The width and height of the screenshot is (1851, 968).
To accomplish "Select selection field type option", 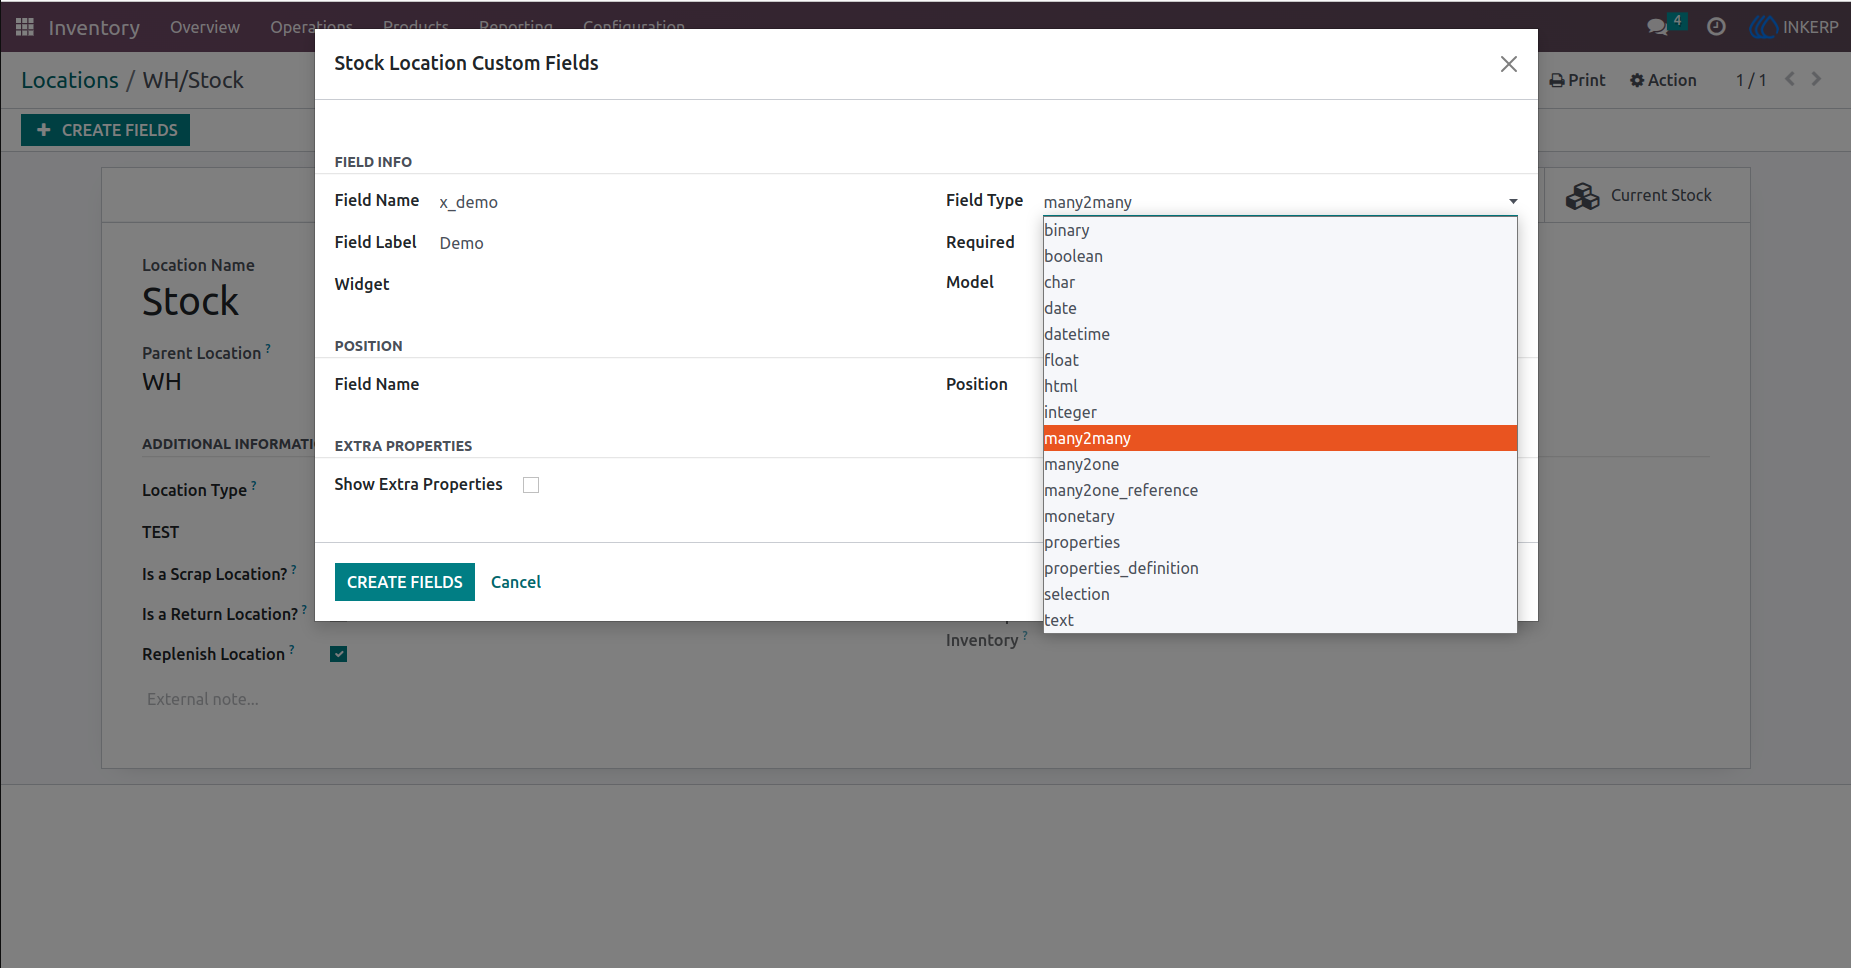I will [x=1280, y=594].
